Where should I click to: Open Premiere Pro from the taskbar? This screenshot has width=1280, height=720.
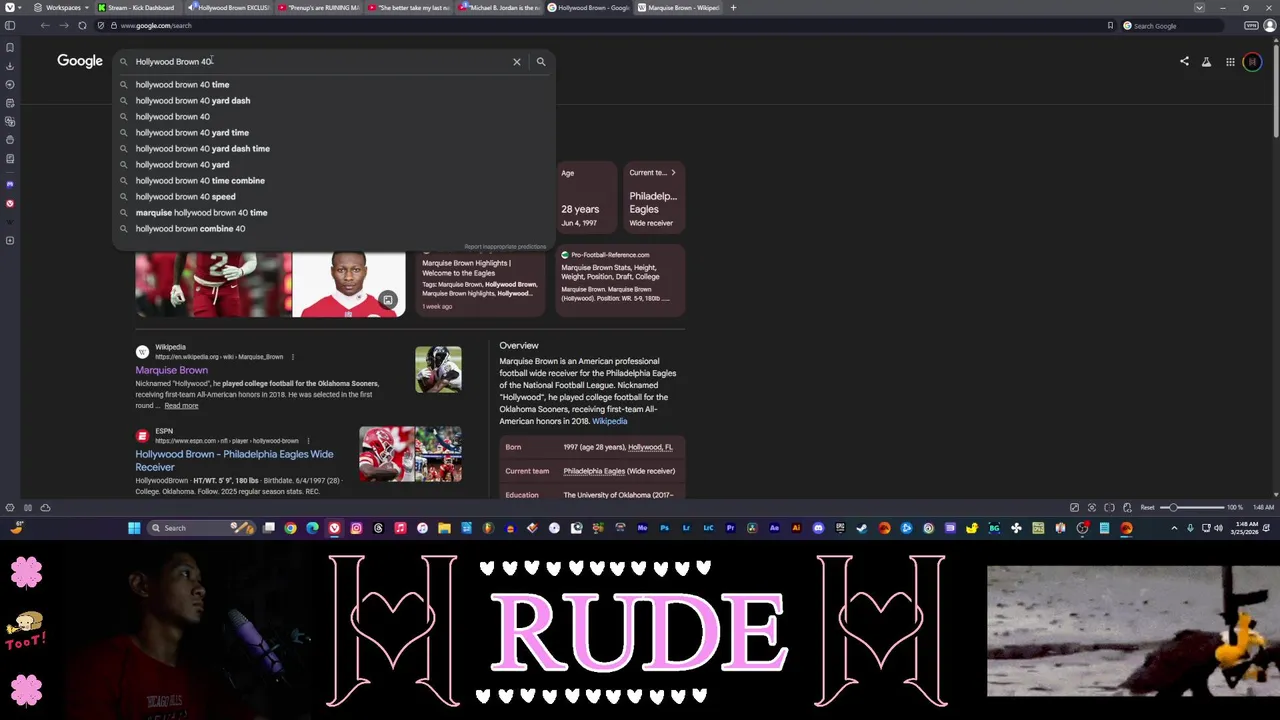pyautogui.click(x=730, y=528)
